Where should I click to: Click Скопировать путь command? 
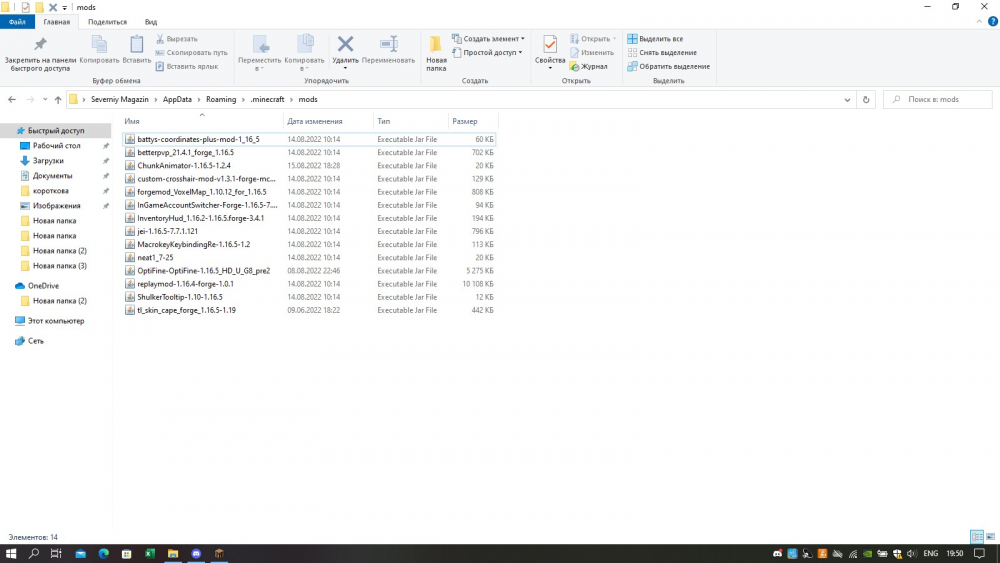click(191, 53)
